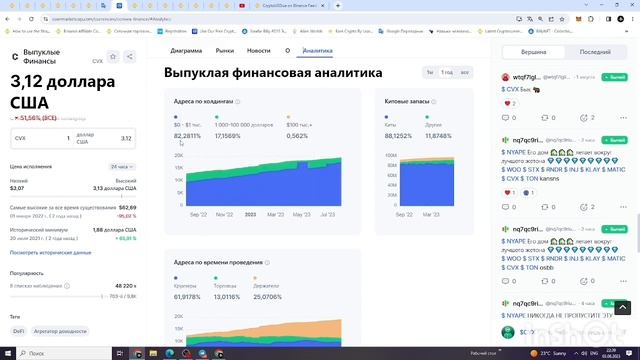The image size is (640, 360).
Task: Click the CVX amount input field
Action: click(41, 138)
